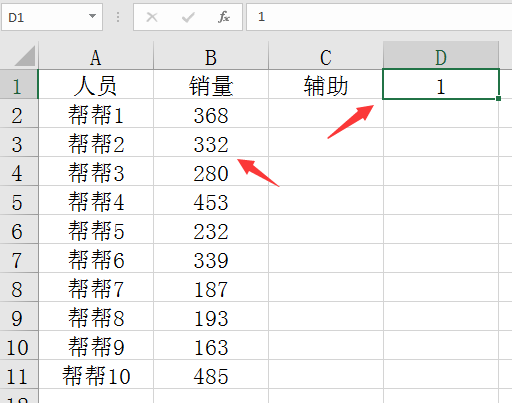Click the fill handle of cell D1
The height and width of the screenshot is (403, 512).
(498, 98)
